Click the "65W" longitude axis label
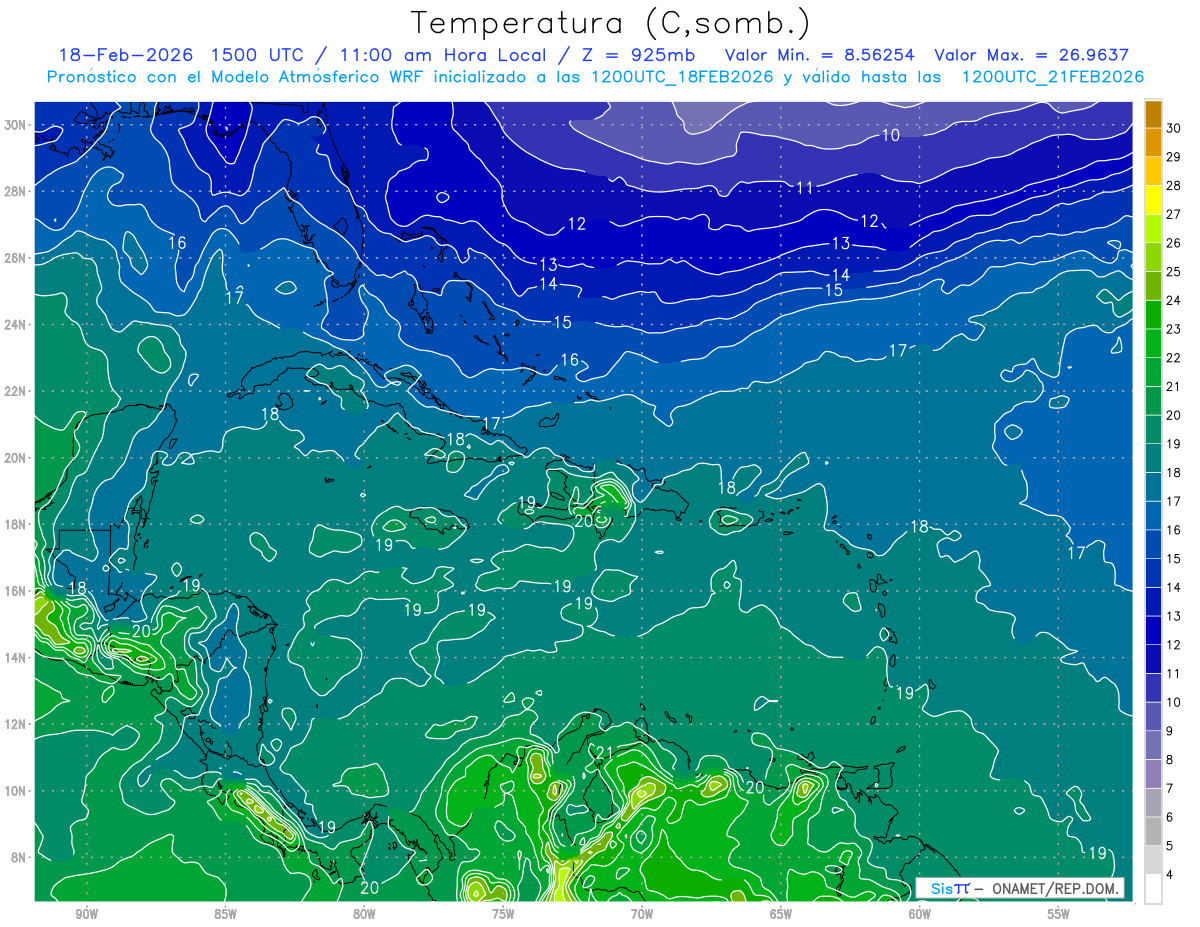 pos(781,914)
